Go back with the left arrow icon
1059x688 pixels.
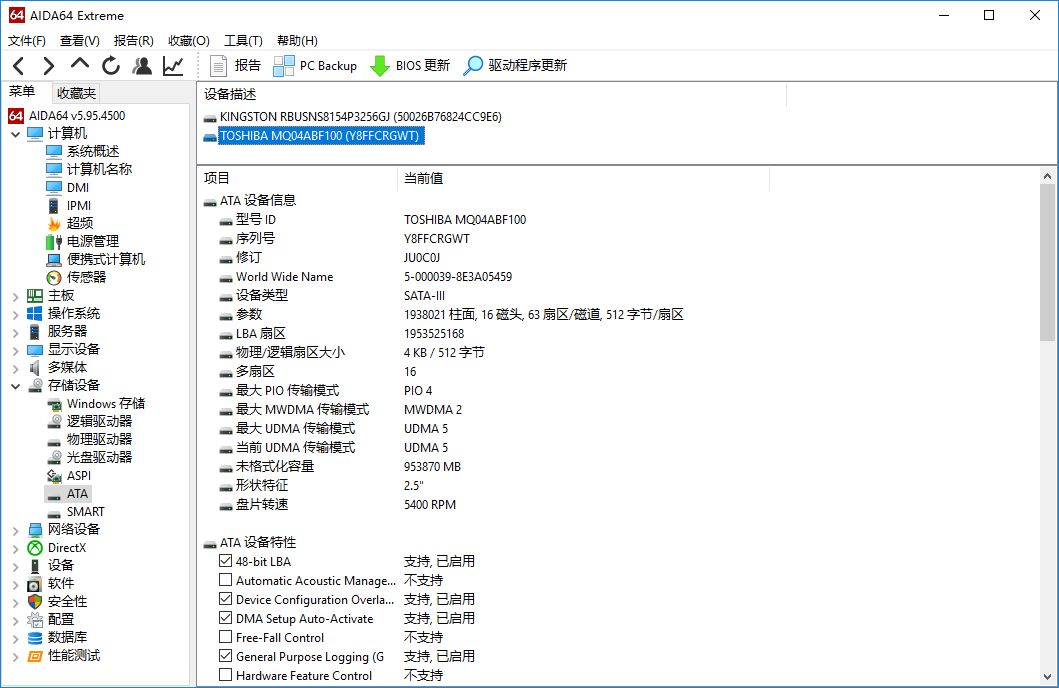[19, 65]
